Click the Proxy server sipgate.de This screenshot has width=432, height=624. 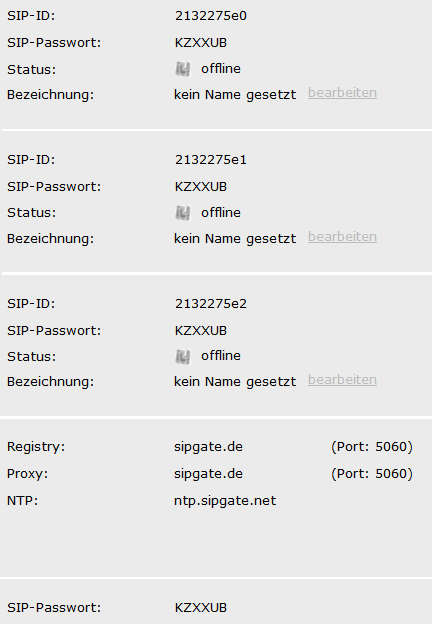pos(208,474)
